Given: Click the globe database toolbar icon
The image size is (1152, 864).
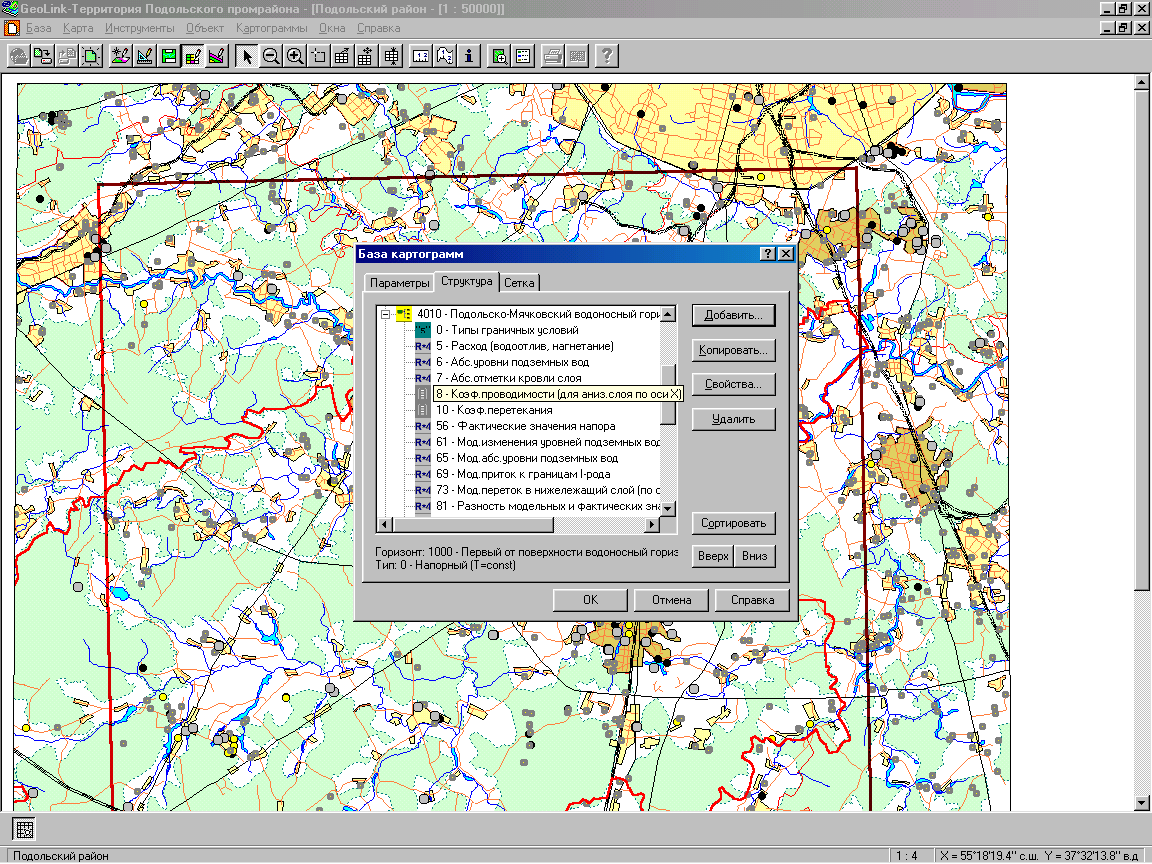Looking at the screenshot, I should click(18, 56).
